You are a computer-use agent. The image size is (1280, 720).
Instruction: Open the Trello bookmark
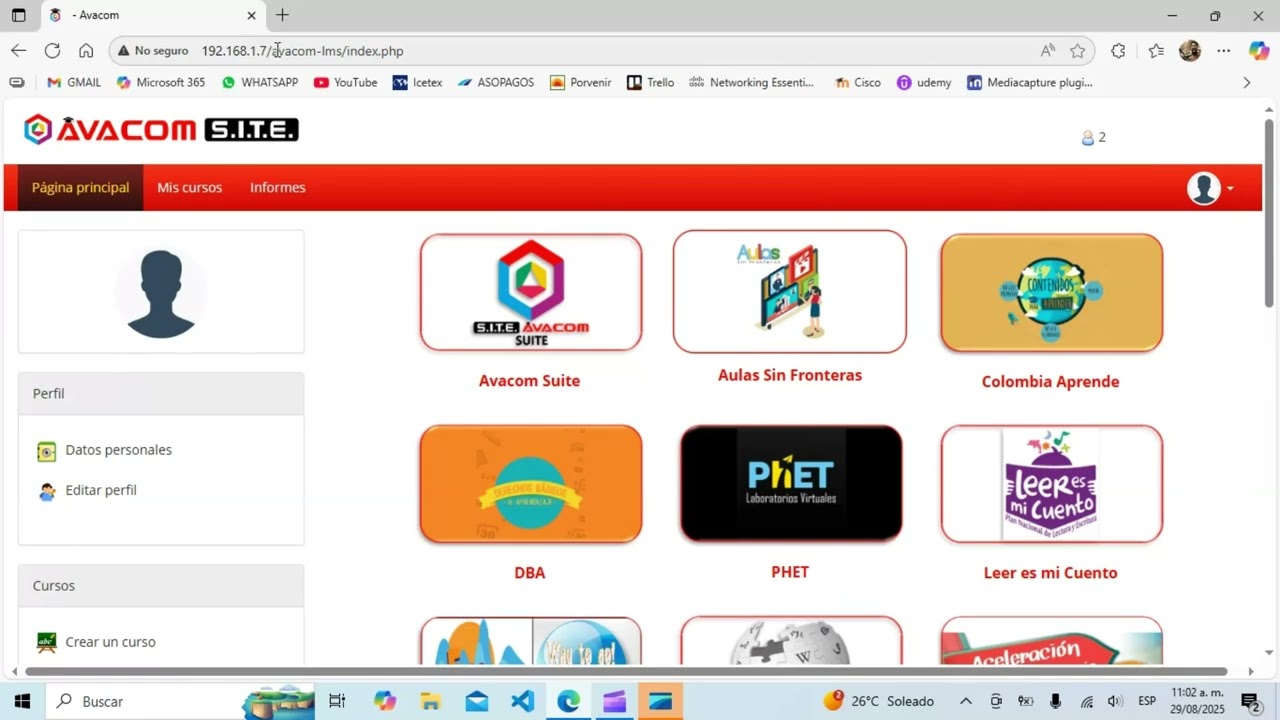[650, 83]
